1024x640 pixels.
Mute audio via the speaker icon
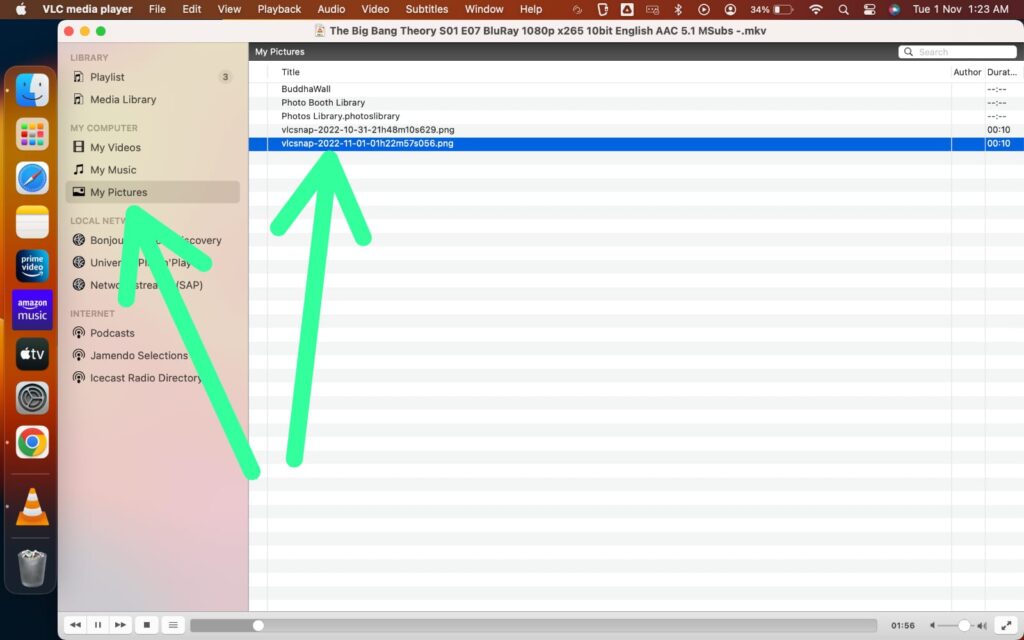tap(931, 624)
